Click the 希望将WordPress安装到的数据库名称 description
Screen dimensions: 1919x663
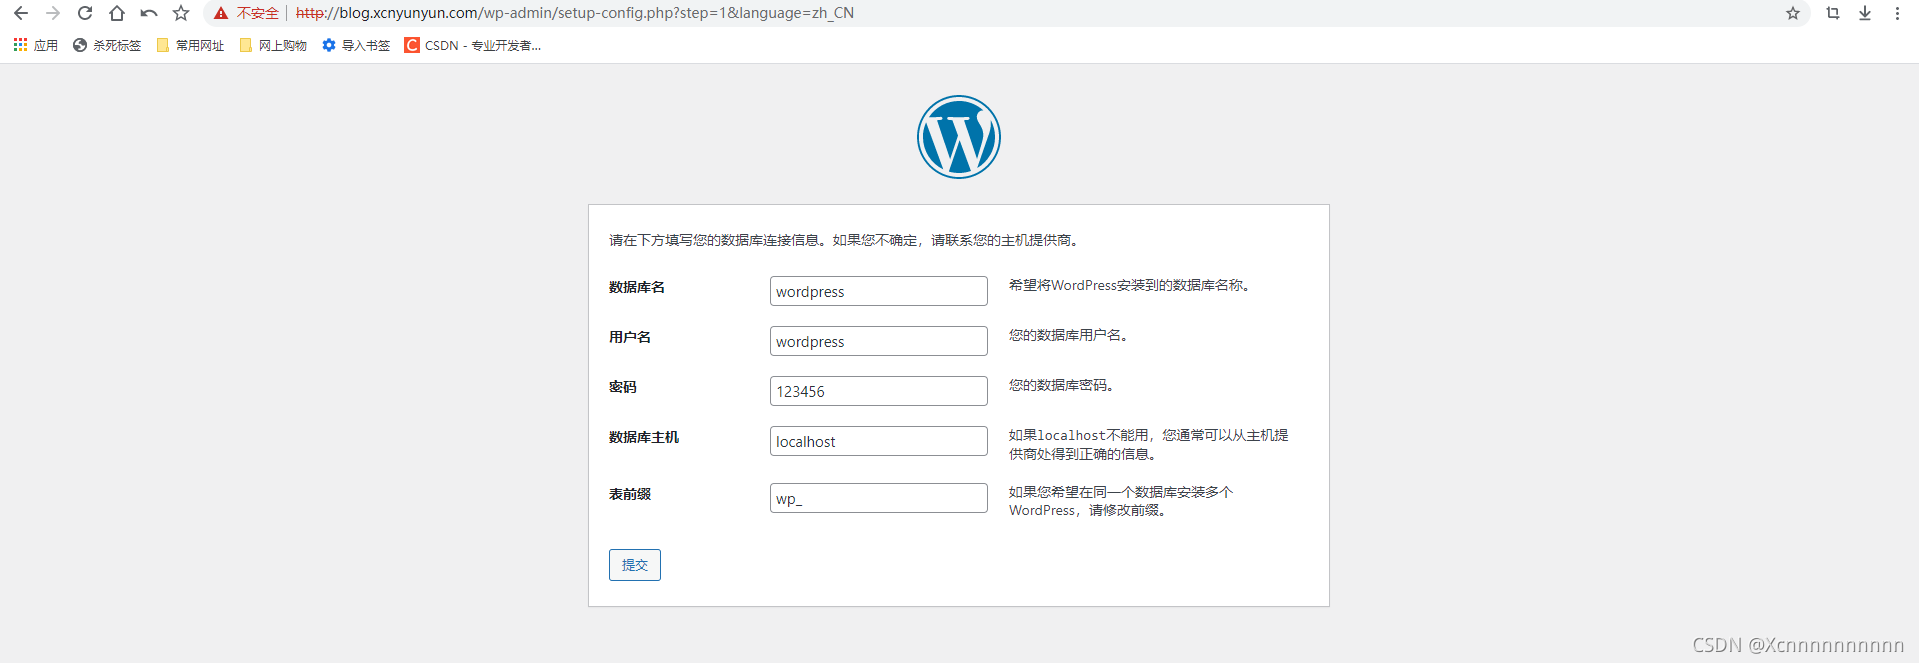[1132, 285]
